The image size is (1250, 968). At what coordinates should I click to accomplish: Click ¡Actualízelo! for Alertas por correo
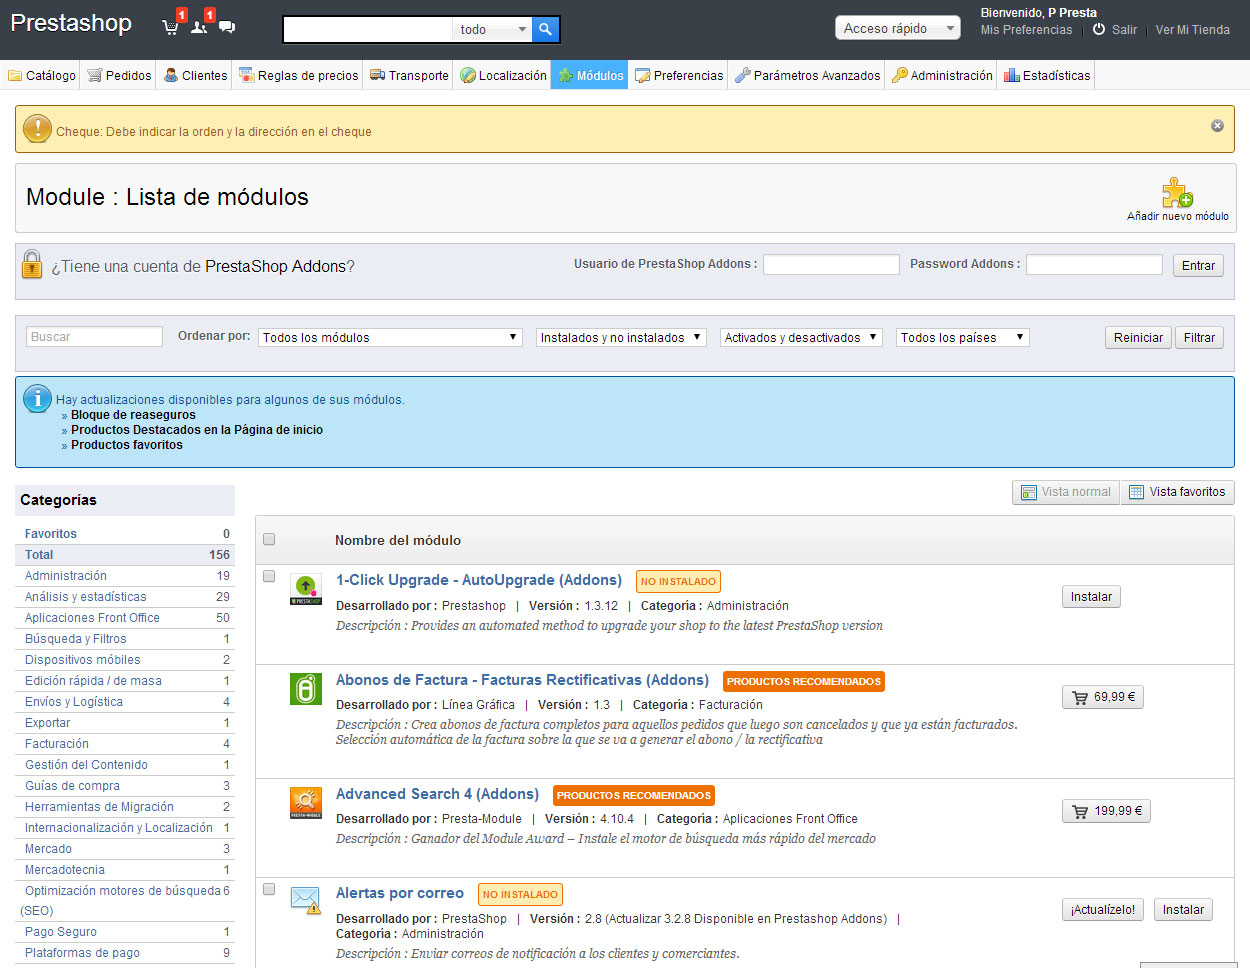tap(1102, 909)
